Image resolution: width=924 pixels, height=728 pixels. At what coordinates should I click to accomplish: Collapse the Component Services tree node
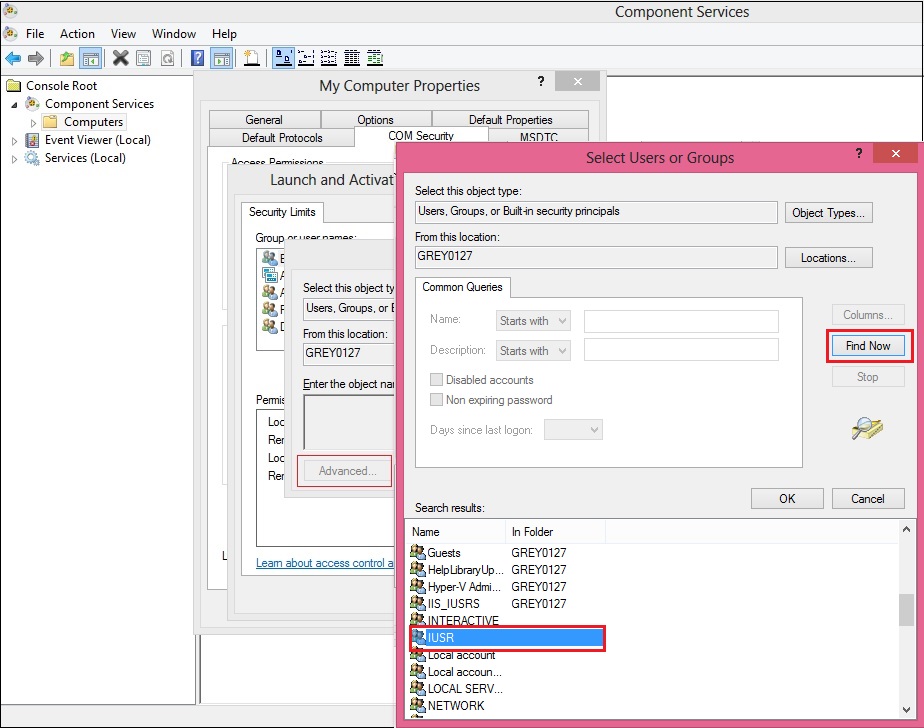(x=14, y=105)
